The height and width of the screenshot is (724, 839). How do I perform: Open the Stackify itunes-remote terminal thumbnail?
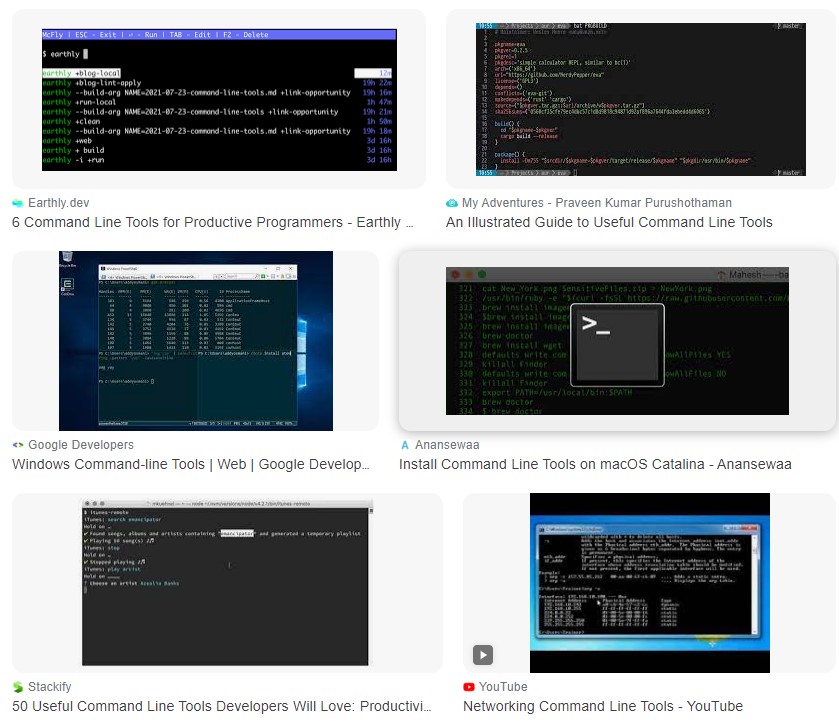[x=227, y=583]
